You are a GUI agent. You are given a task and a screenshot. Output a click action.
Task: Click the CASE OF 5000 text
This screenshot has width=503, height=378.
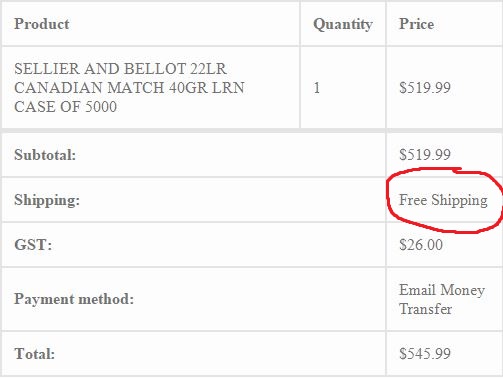[x=65, y=107]
